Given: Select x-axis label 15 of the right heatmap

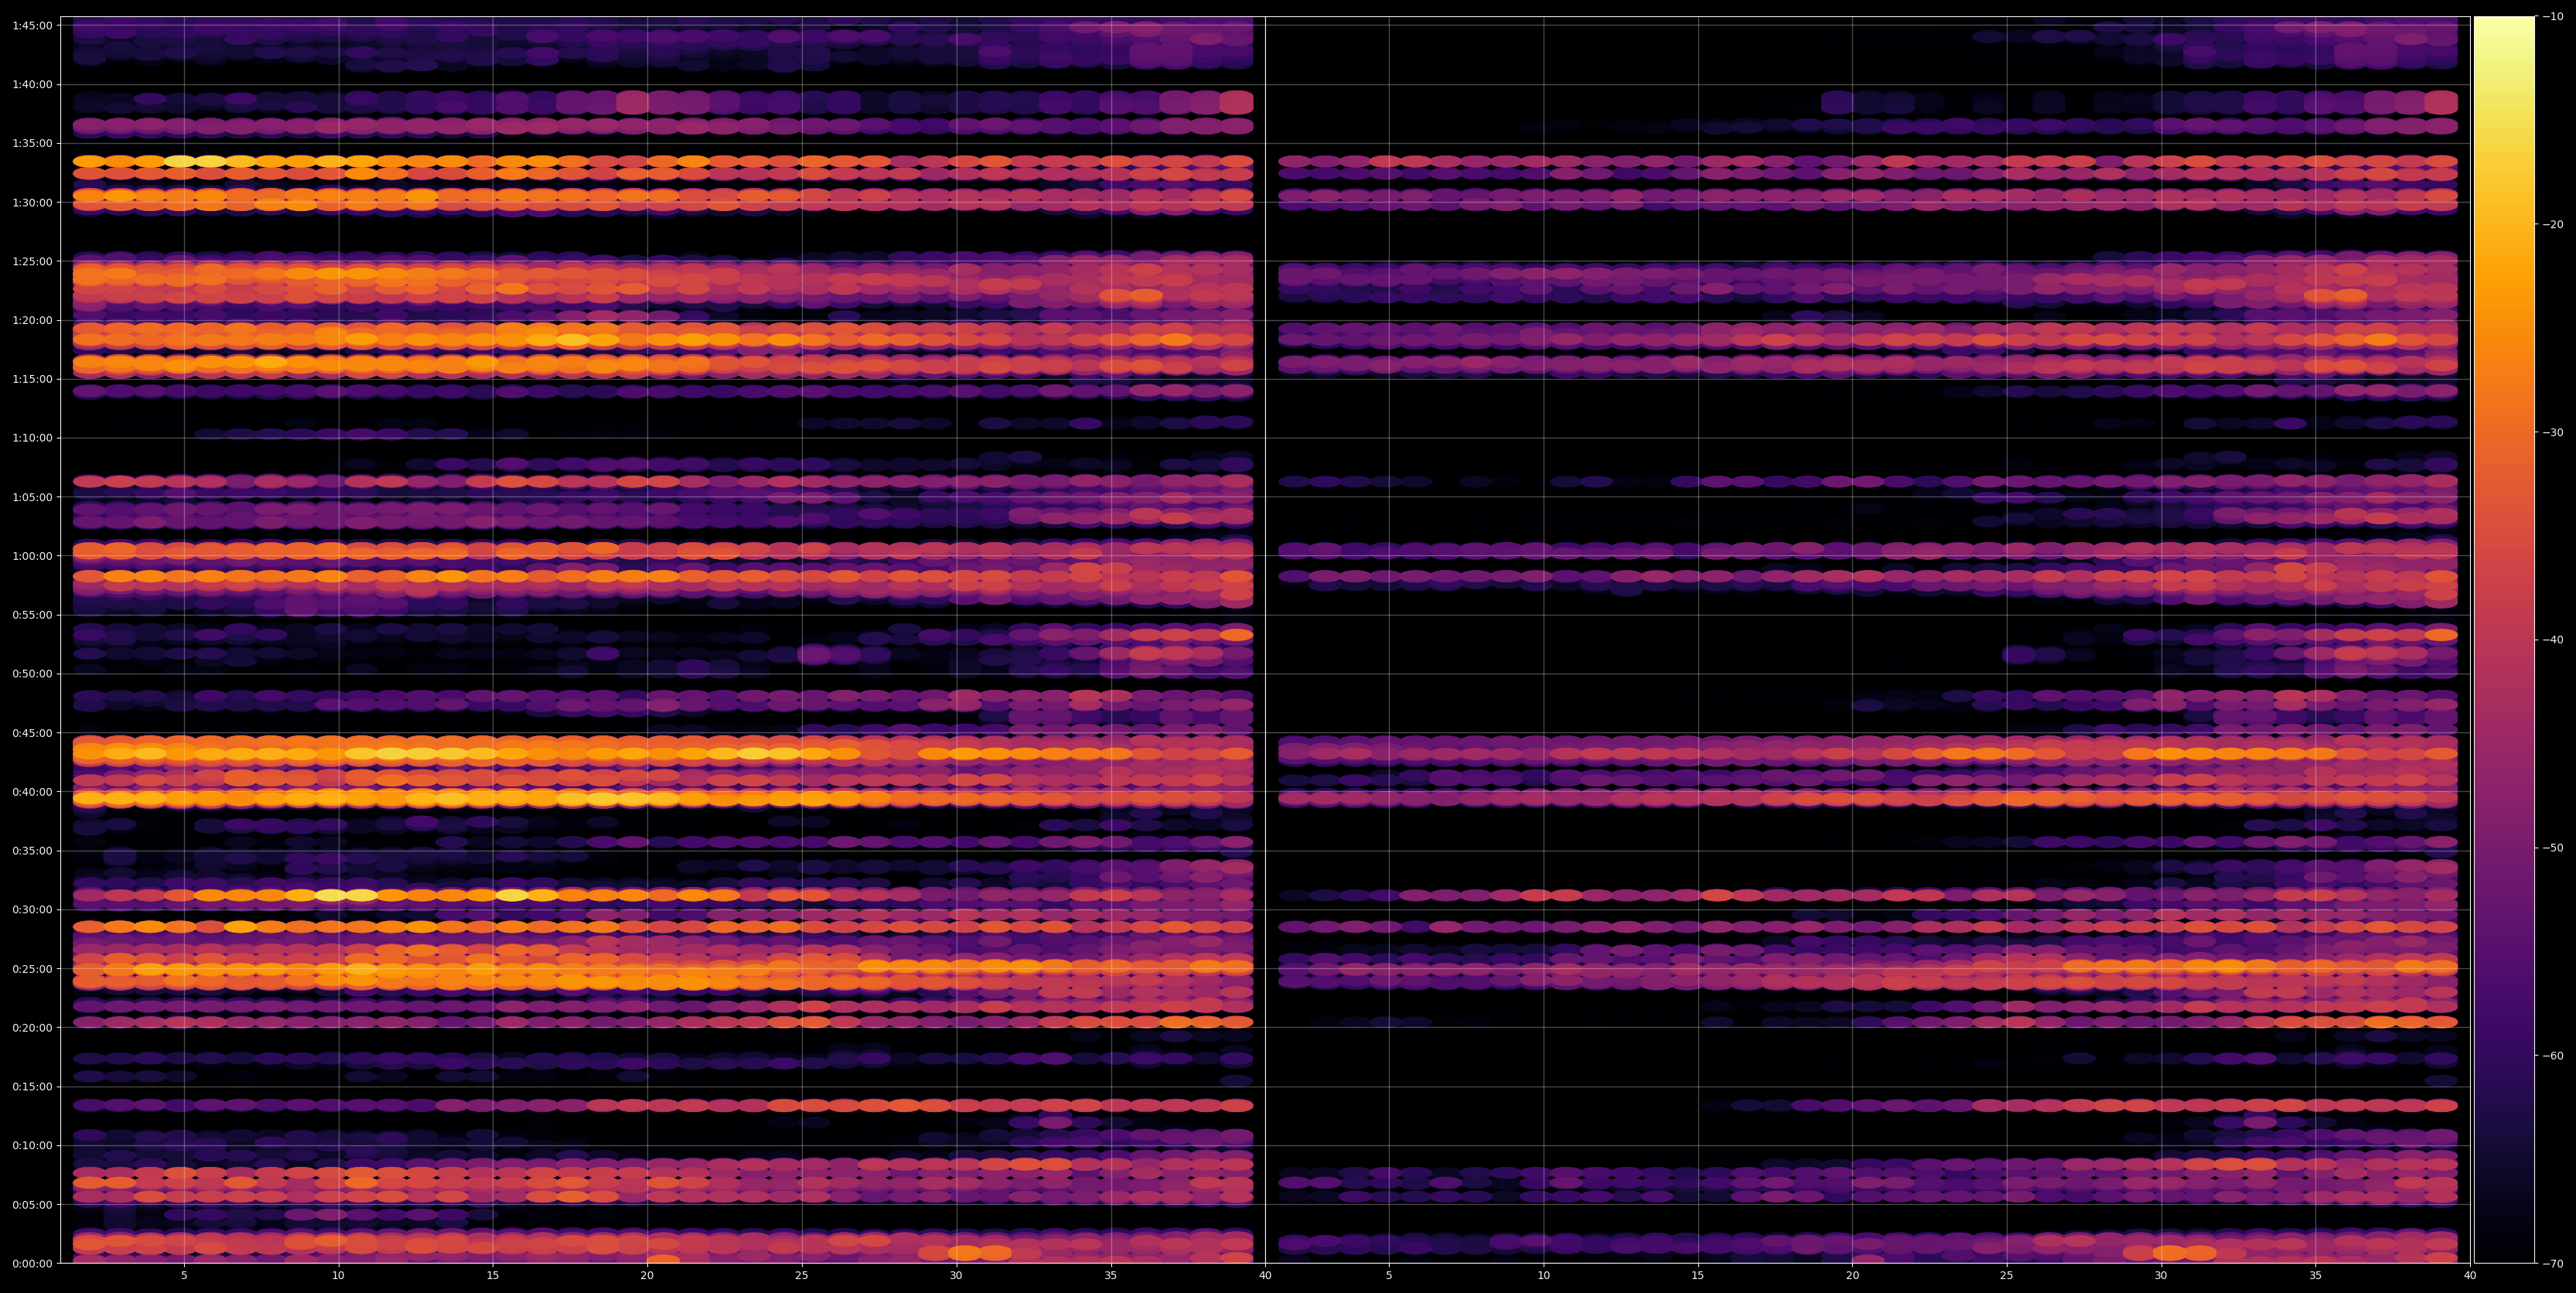Looking at the screenshot, I should click(x=1698, y=1275).
